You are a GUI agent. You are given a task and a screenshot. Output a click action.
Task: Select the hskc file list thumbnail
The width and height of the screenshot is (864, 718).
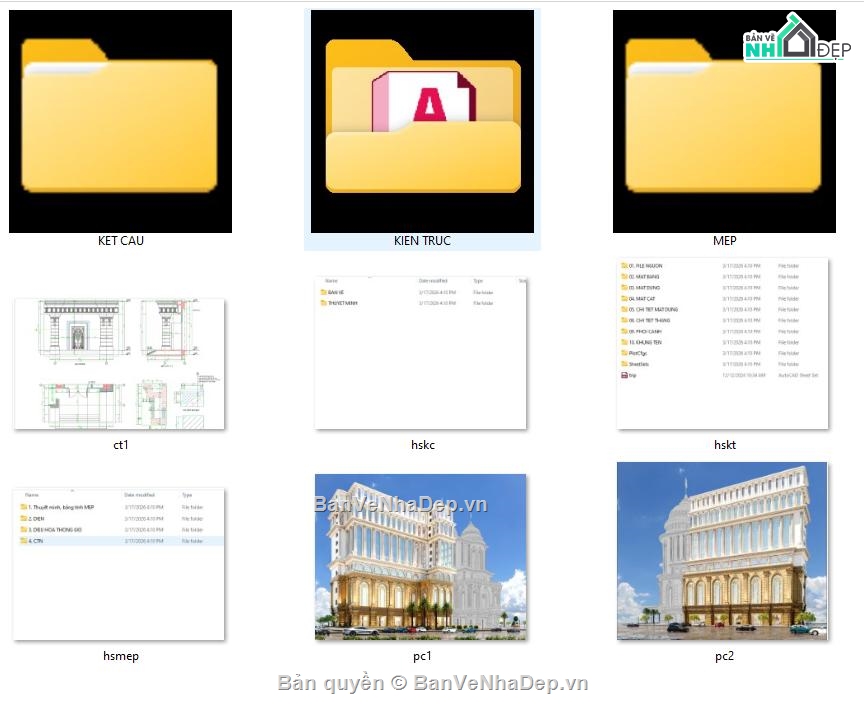420,353
